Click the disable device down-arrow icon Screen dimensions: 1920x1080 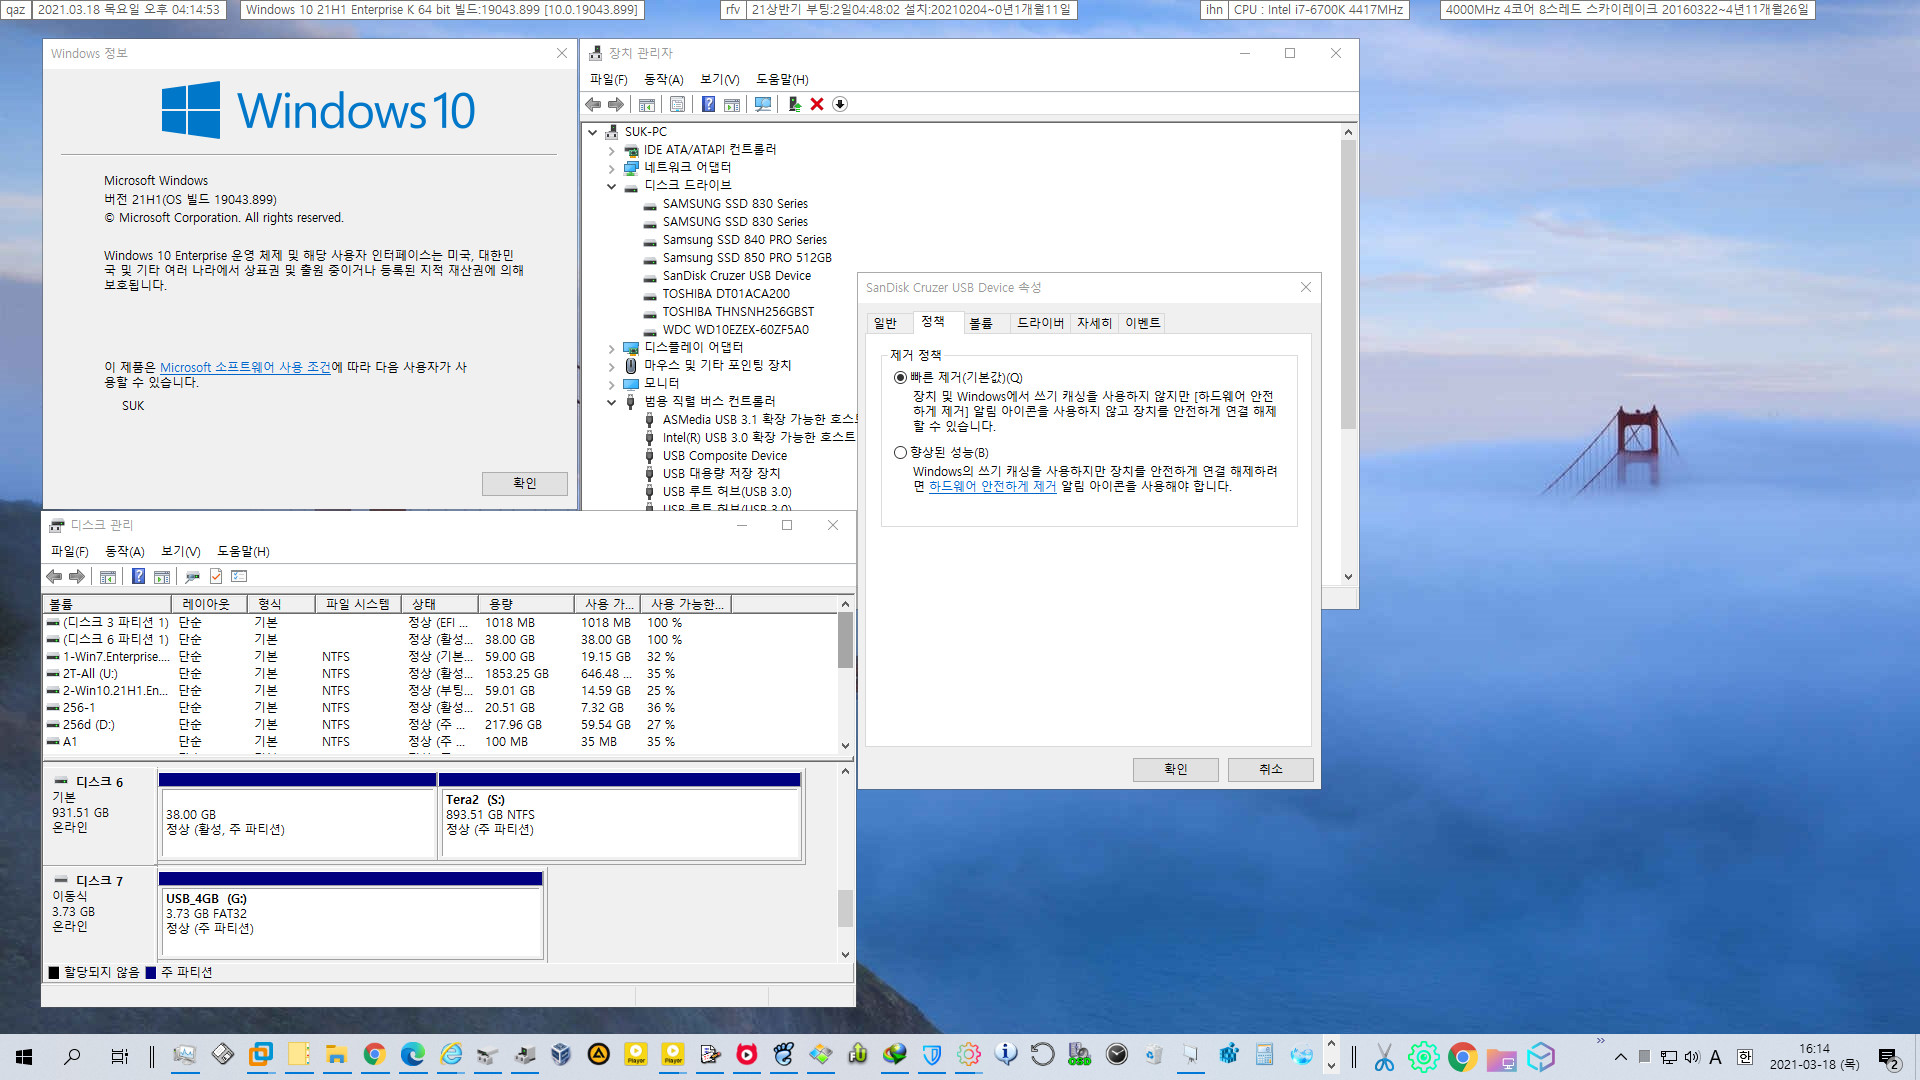pyautogui.click(x=840, y=104)
